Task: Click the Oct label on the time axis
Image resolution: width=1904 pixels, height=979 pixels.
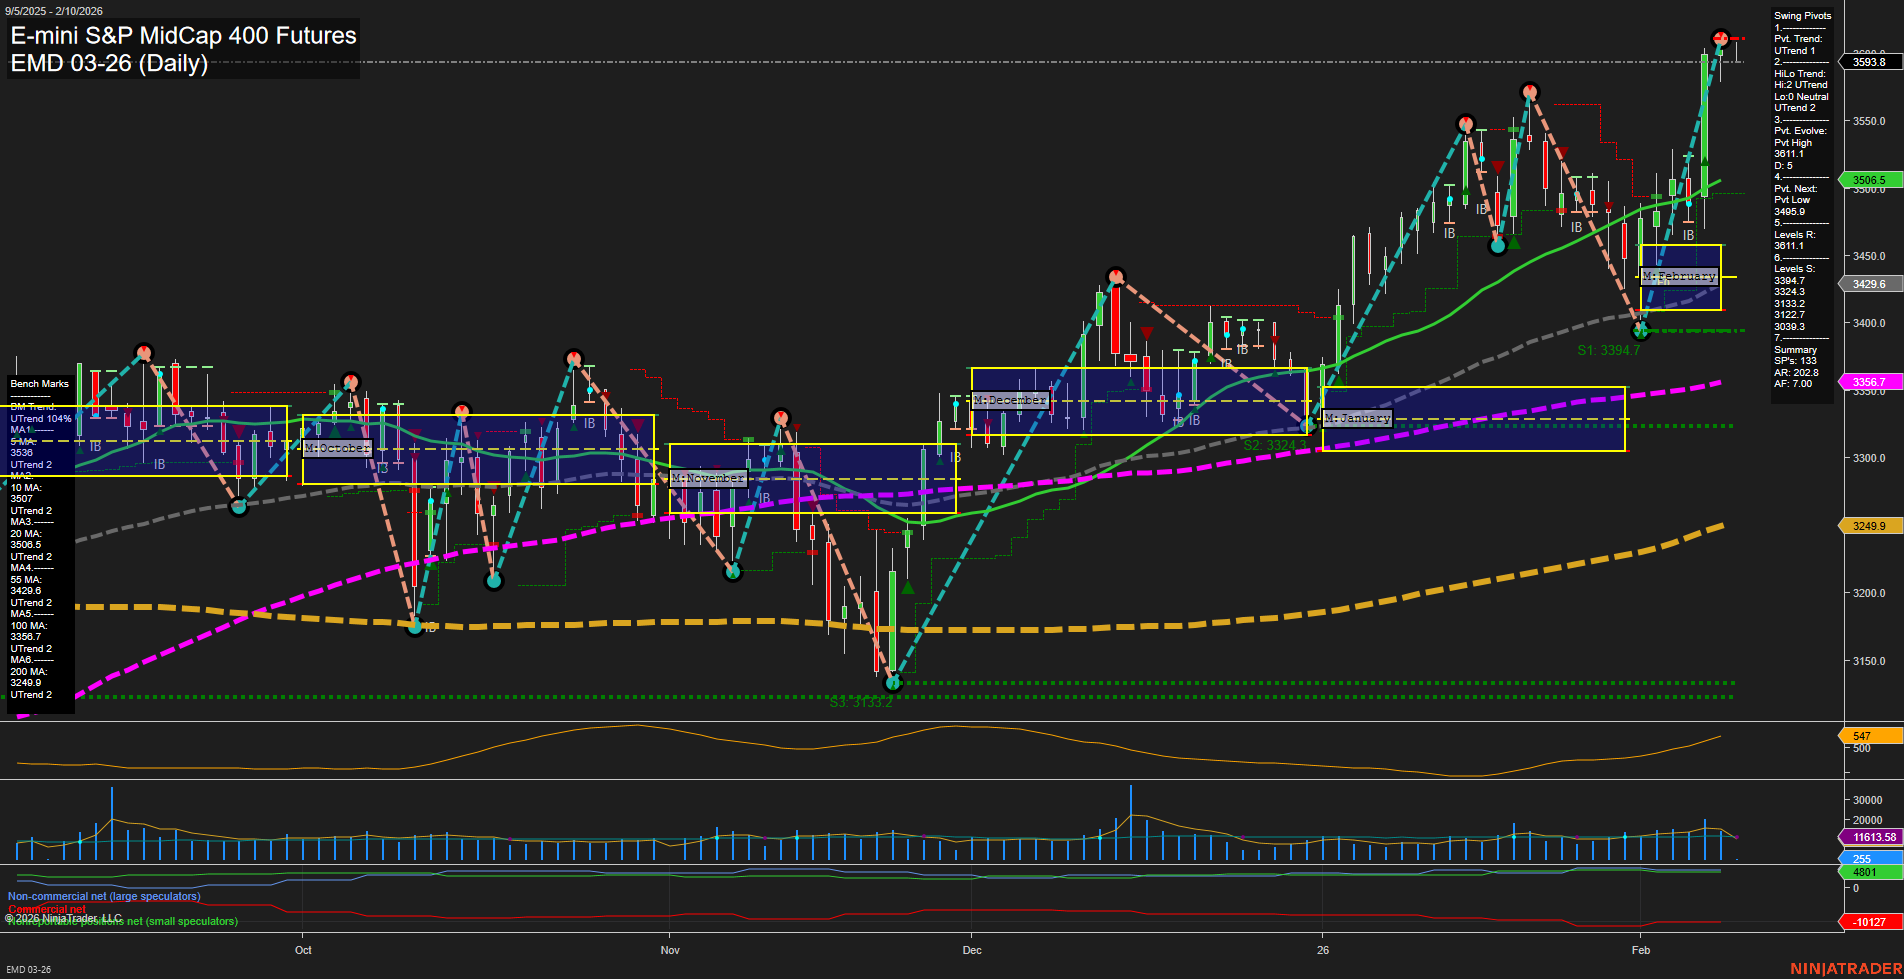Action: pos(303,950)
